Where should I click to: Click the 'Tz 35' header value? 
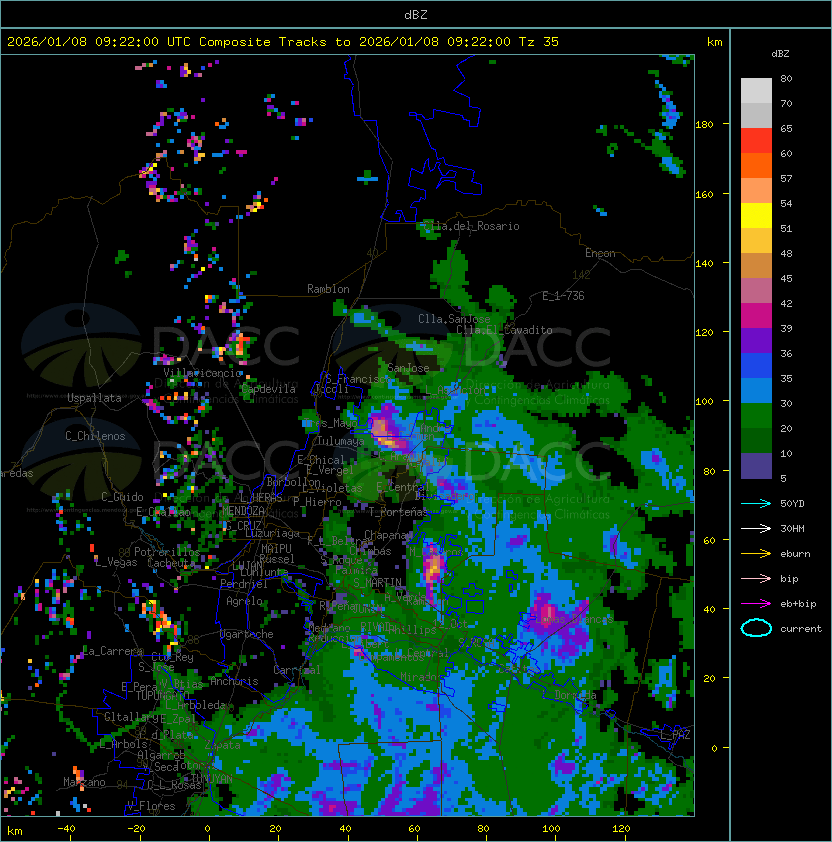539,42
